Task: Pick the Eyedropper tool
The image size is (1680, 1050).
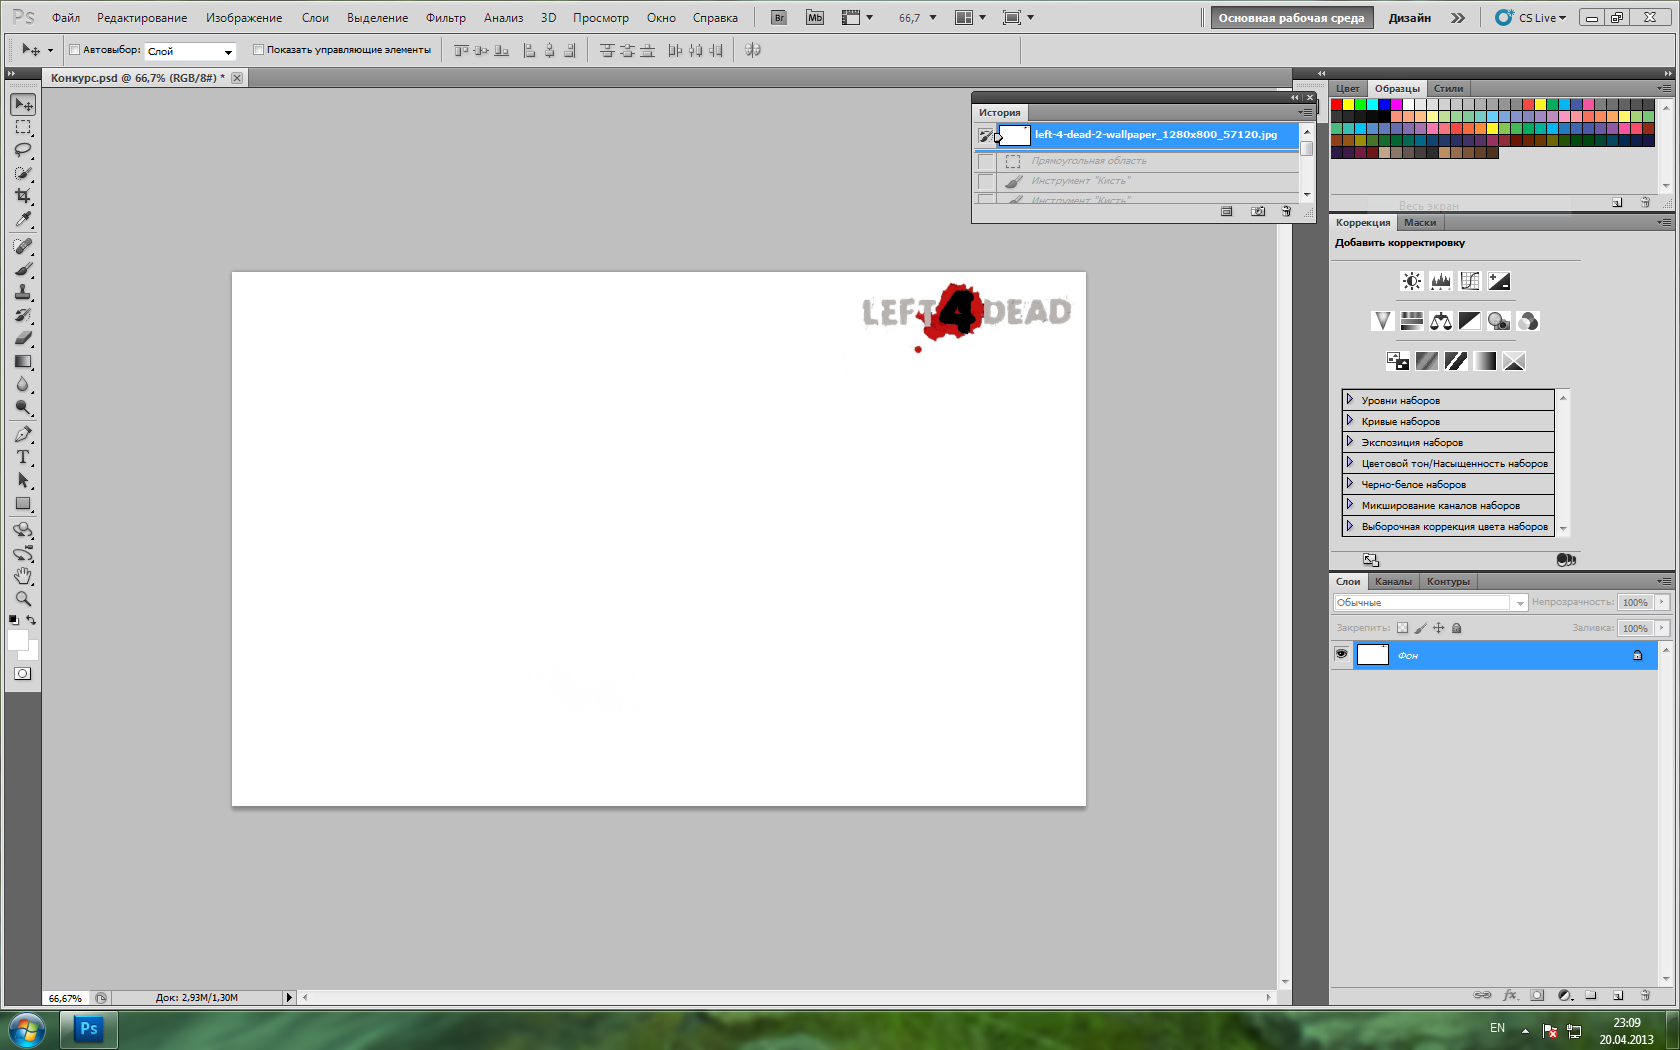Action: coord(23,220)
